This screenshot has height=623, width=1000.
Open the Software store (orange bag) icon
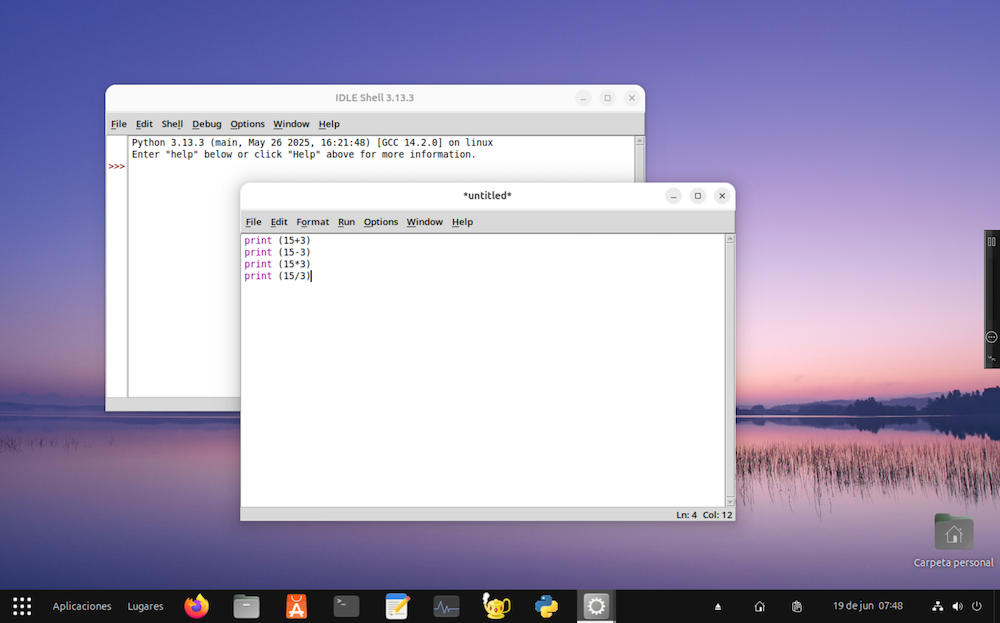tap(296, 606)
